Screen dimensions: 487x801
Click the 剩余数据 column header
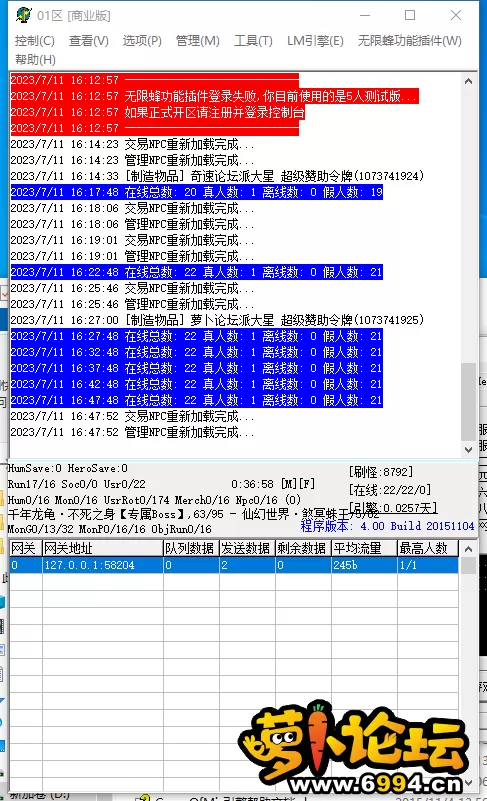pyautogui.click(x=304, y=549)
